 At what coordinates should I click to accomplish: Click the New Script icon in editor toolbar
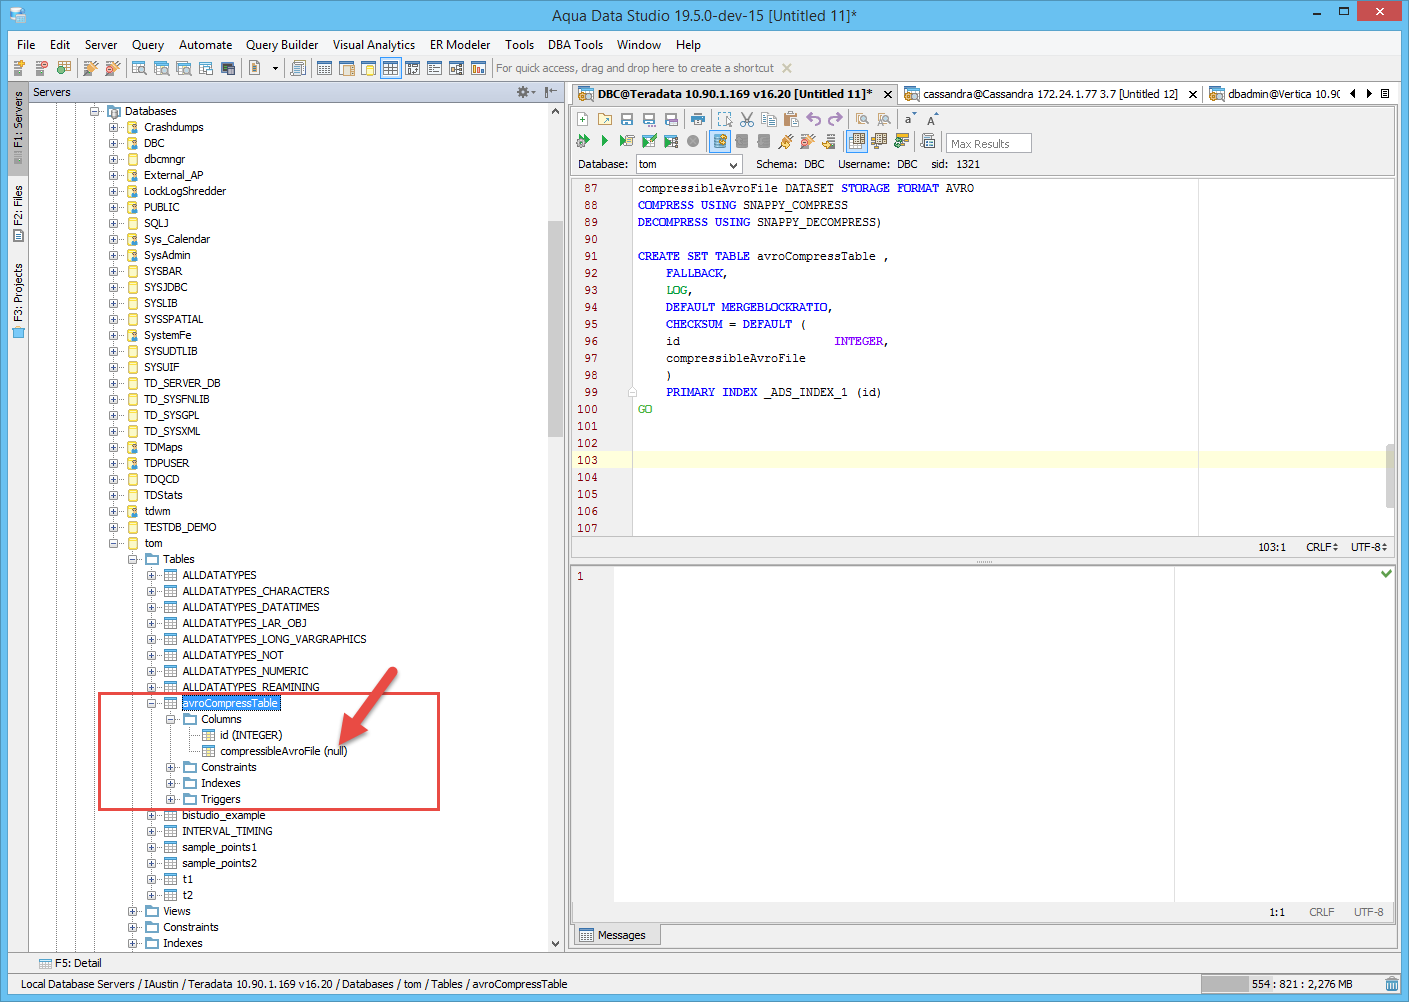point(583,119)
